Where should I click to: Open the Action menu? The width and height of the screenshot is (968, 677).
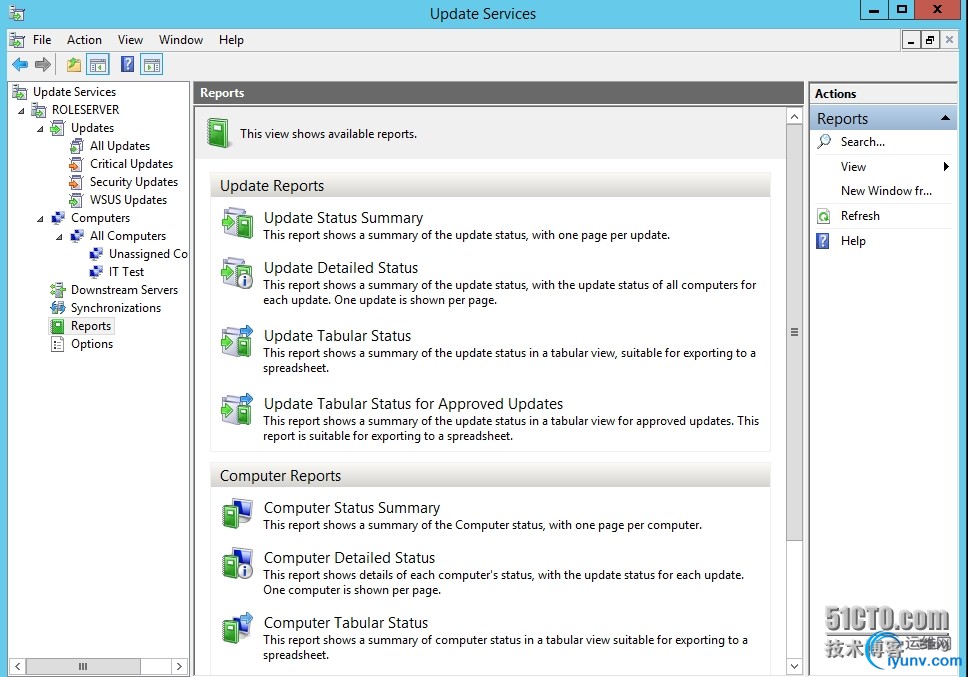coord(85,40)
